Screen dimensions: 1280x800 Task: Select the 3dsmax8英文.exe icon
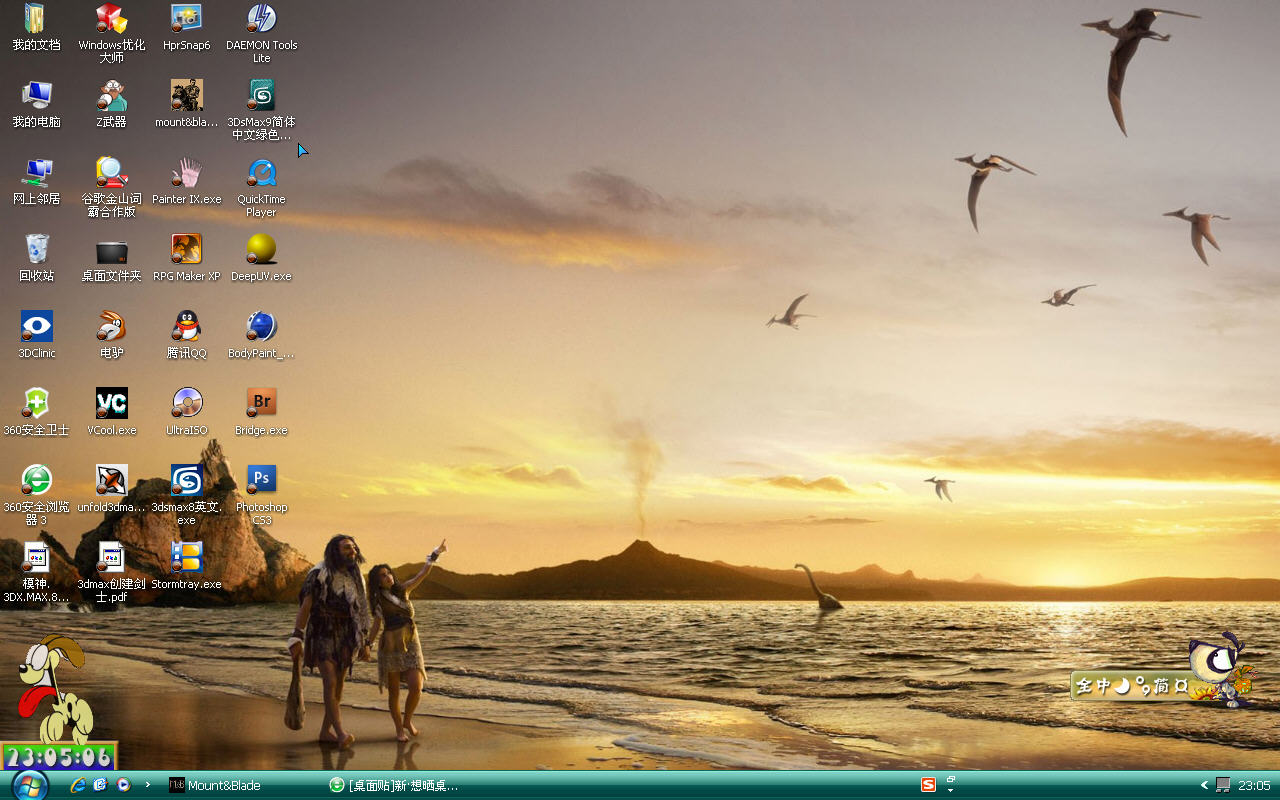186,495
